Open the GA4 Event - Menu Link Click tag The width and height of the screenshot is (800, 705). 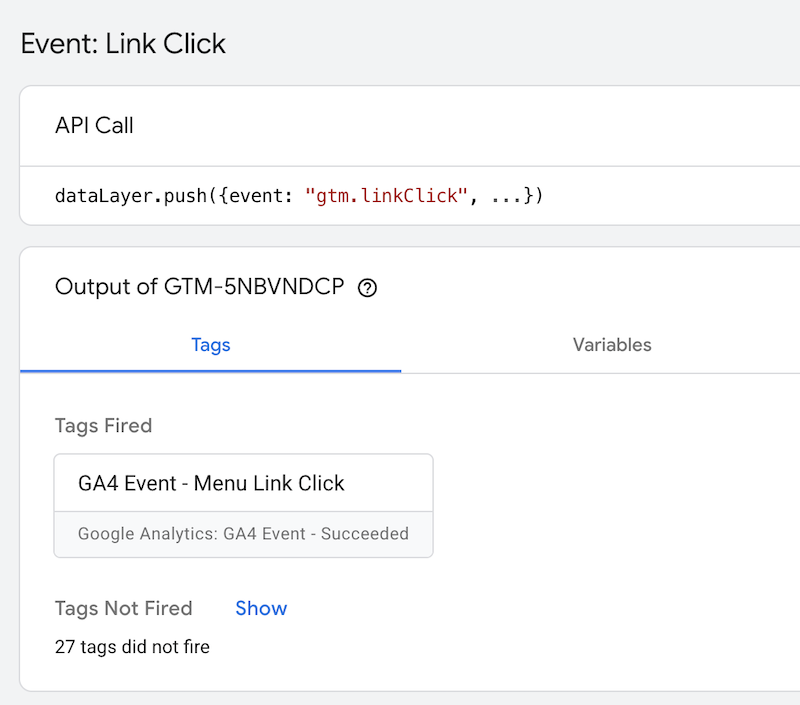[211, 483]
